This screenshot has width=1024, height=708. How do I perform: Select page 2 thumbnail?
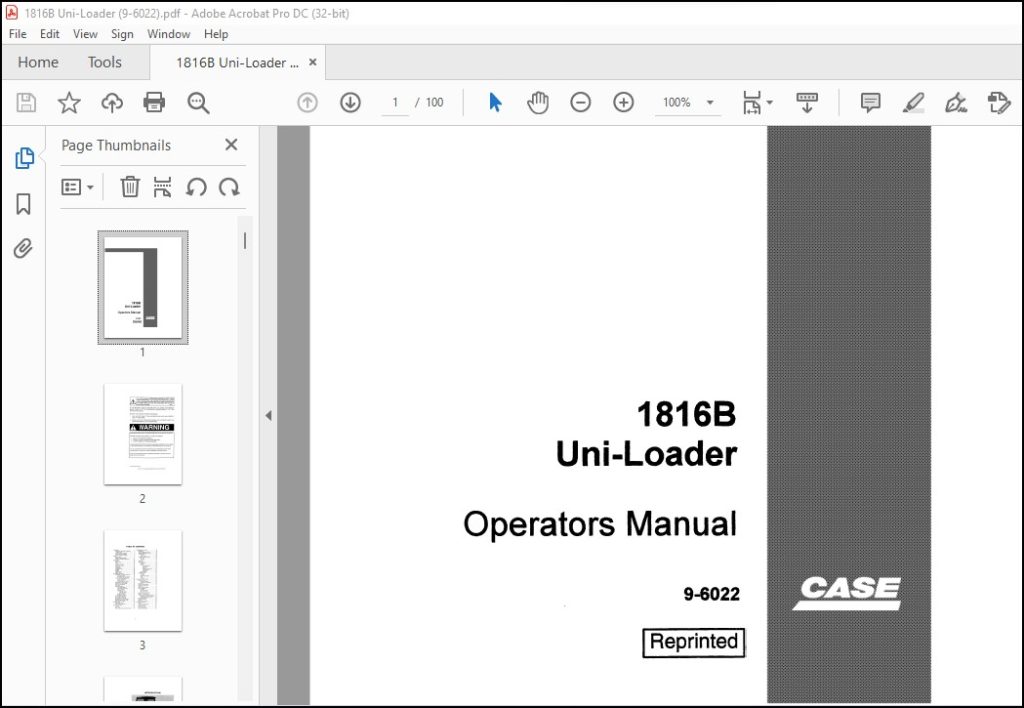(143, 434)
